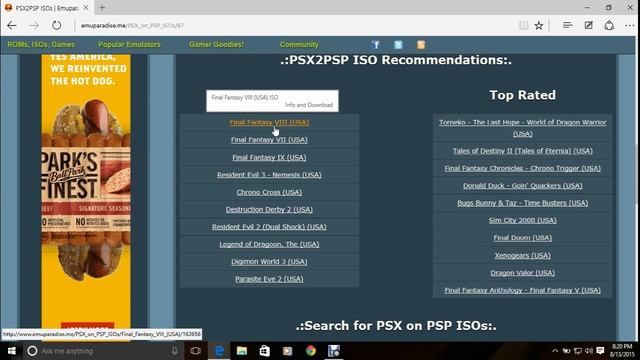640x360 pixels.
Task: Open Chrono Cross (USA) link
Action: tap(269, 192)
